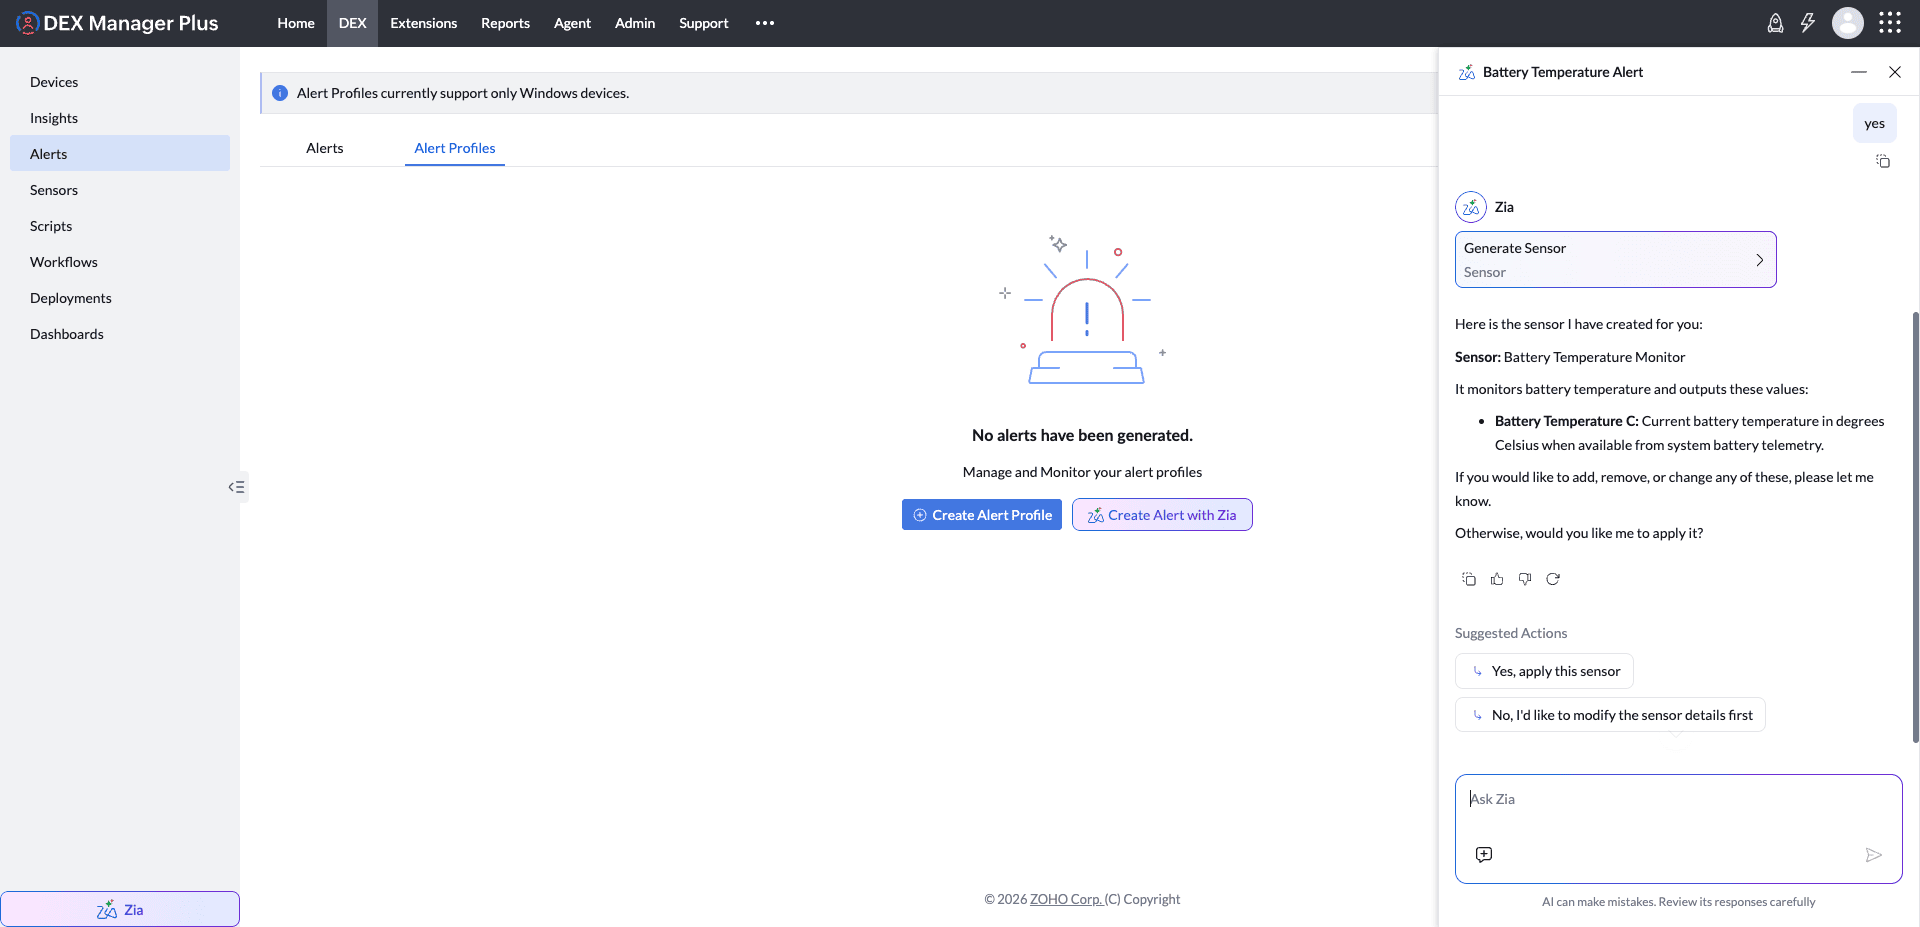Click the info icon in the banner
Viewport: 1920px width, 927px height.
coord(280,93)
